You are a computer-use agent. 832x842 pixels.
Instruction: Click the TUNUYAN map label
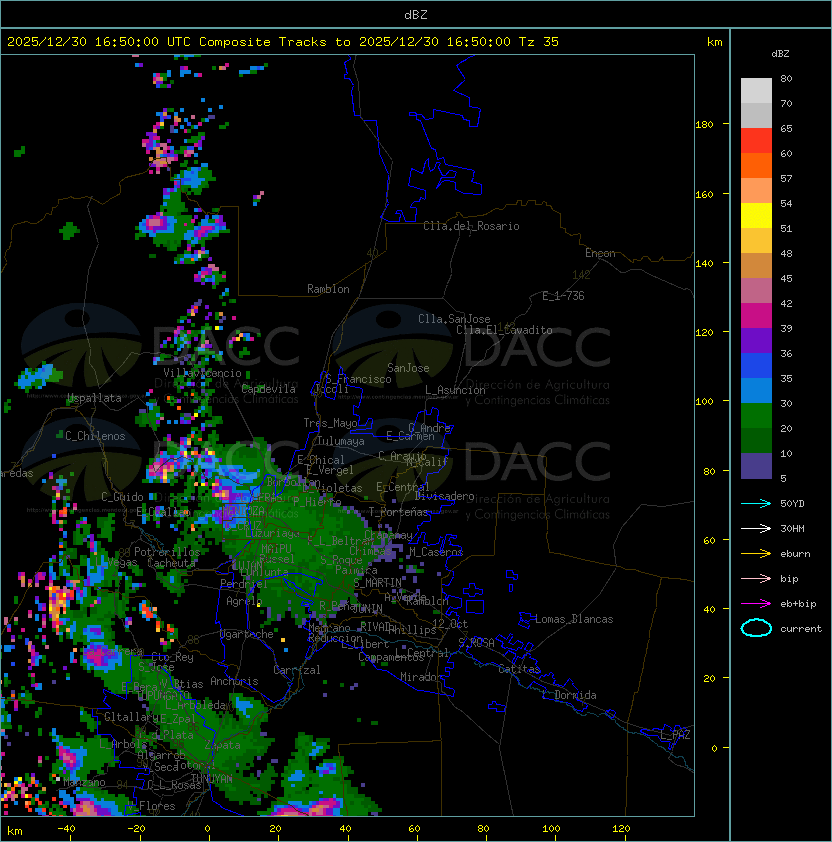pos(212,778)
